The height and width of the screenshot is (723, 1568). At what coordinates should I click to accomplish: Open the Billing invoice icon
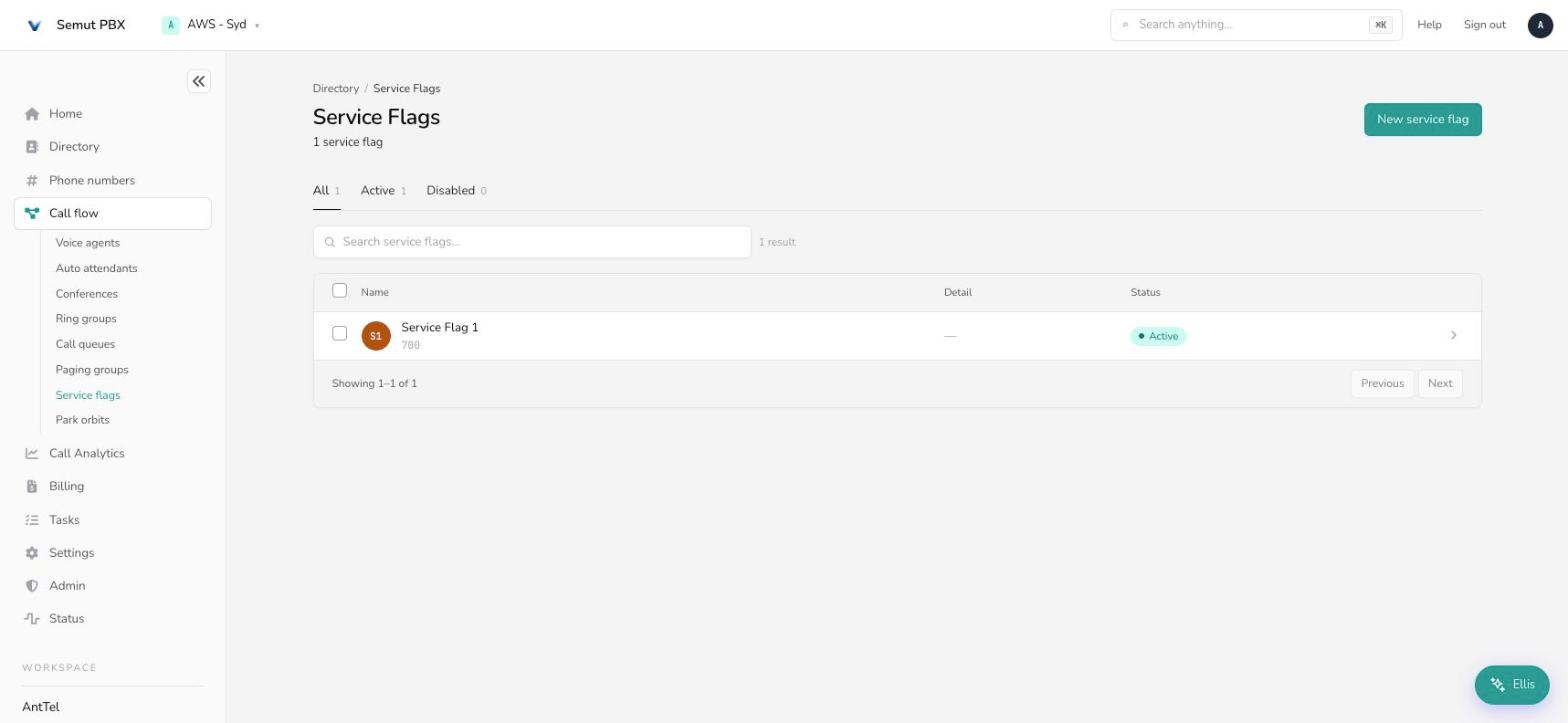[32, 486]
